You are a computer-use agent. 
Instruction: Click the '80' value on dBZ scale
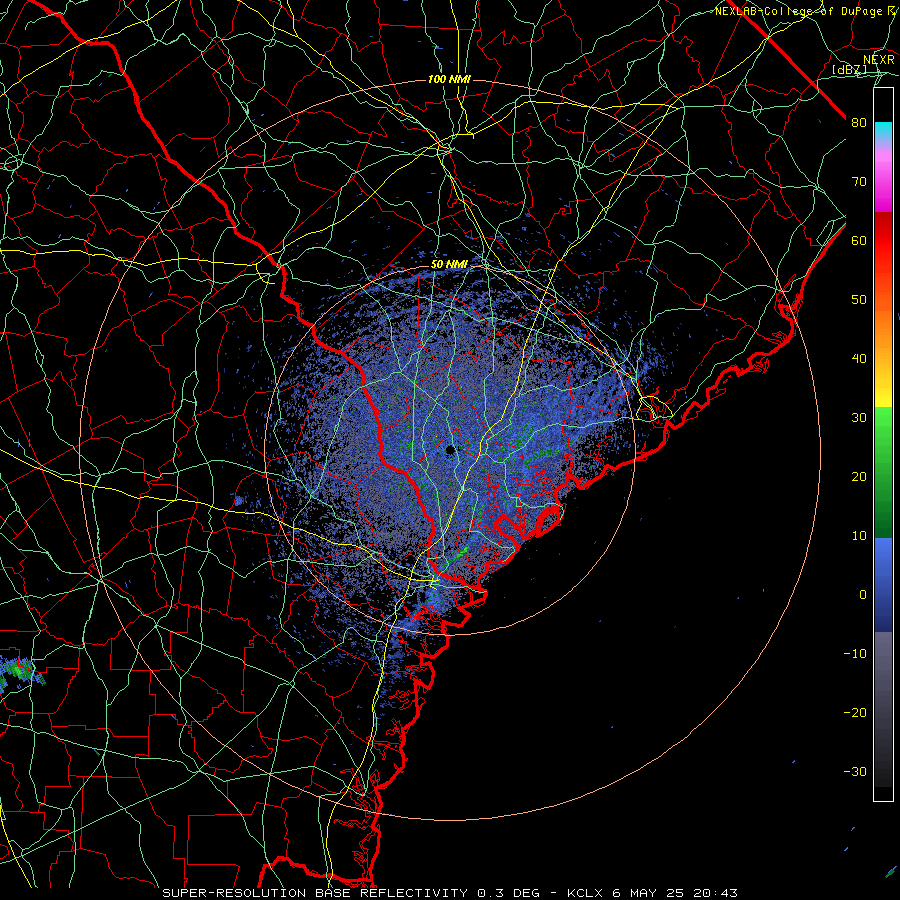(x=859, y=123)
